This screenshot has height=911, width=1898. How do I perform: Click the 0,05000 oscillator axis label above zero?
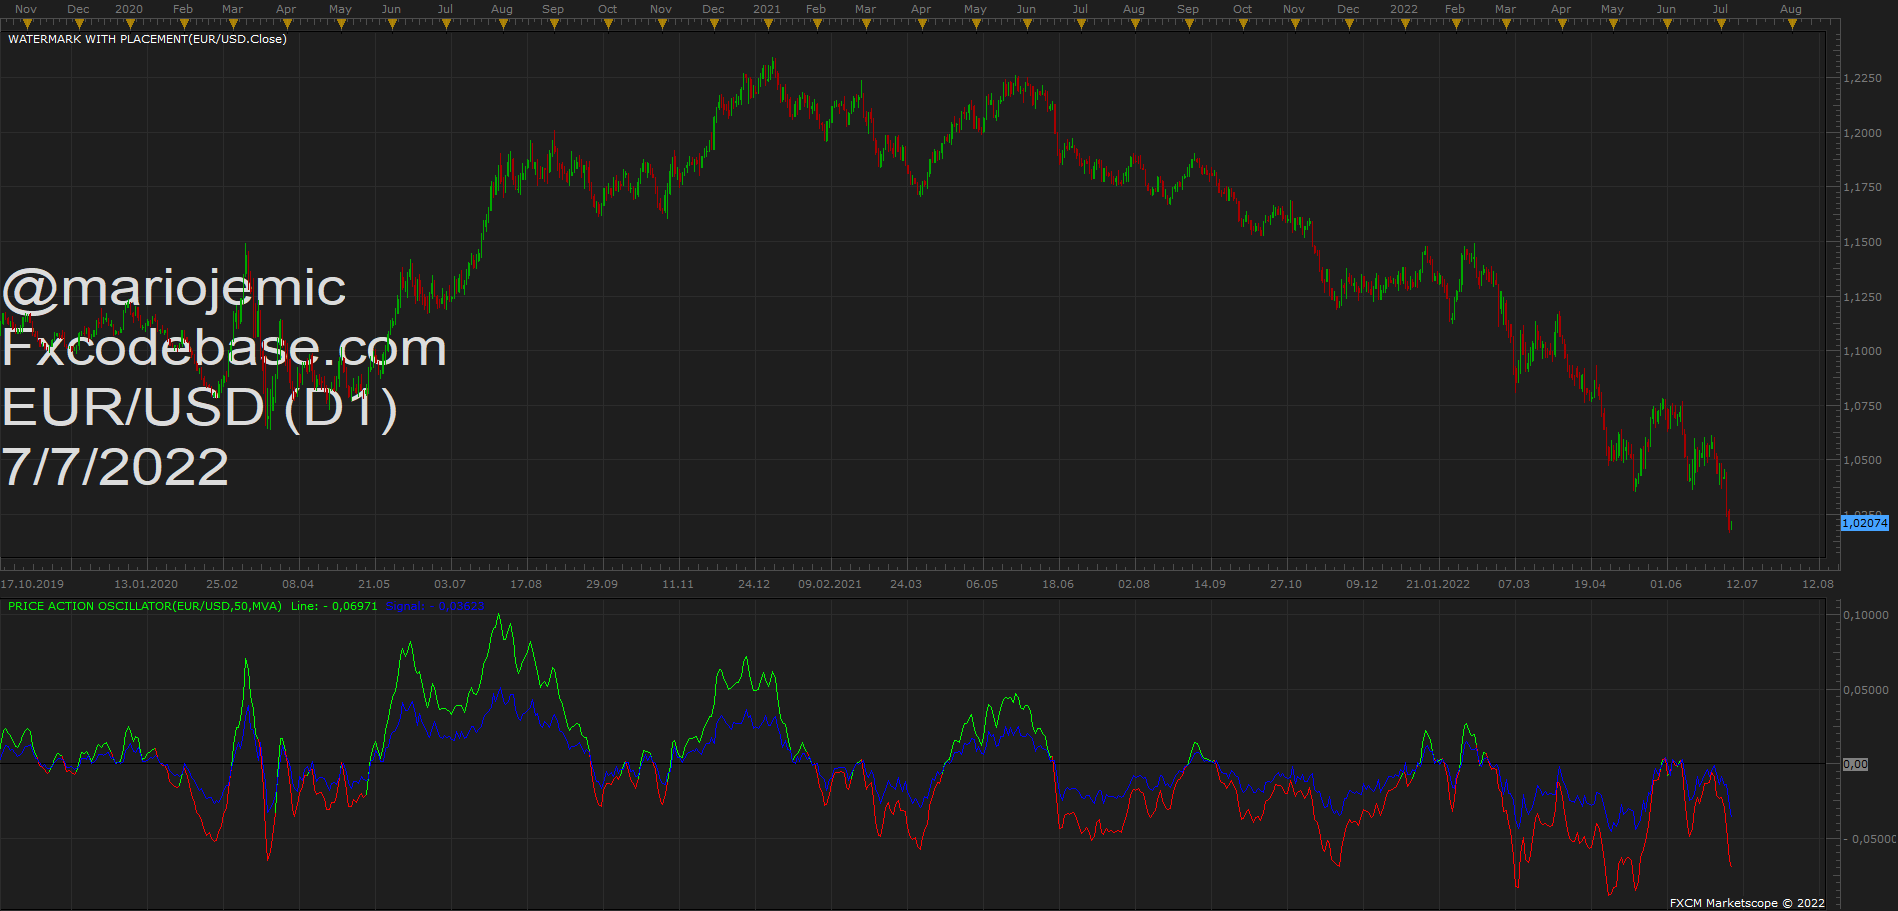click(x=1866, y=690)
